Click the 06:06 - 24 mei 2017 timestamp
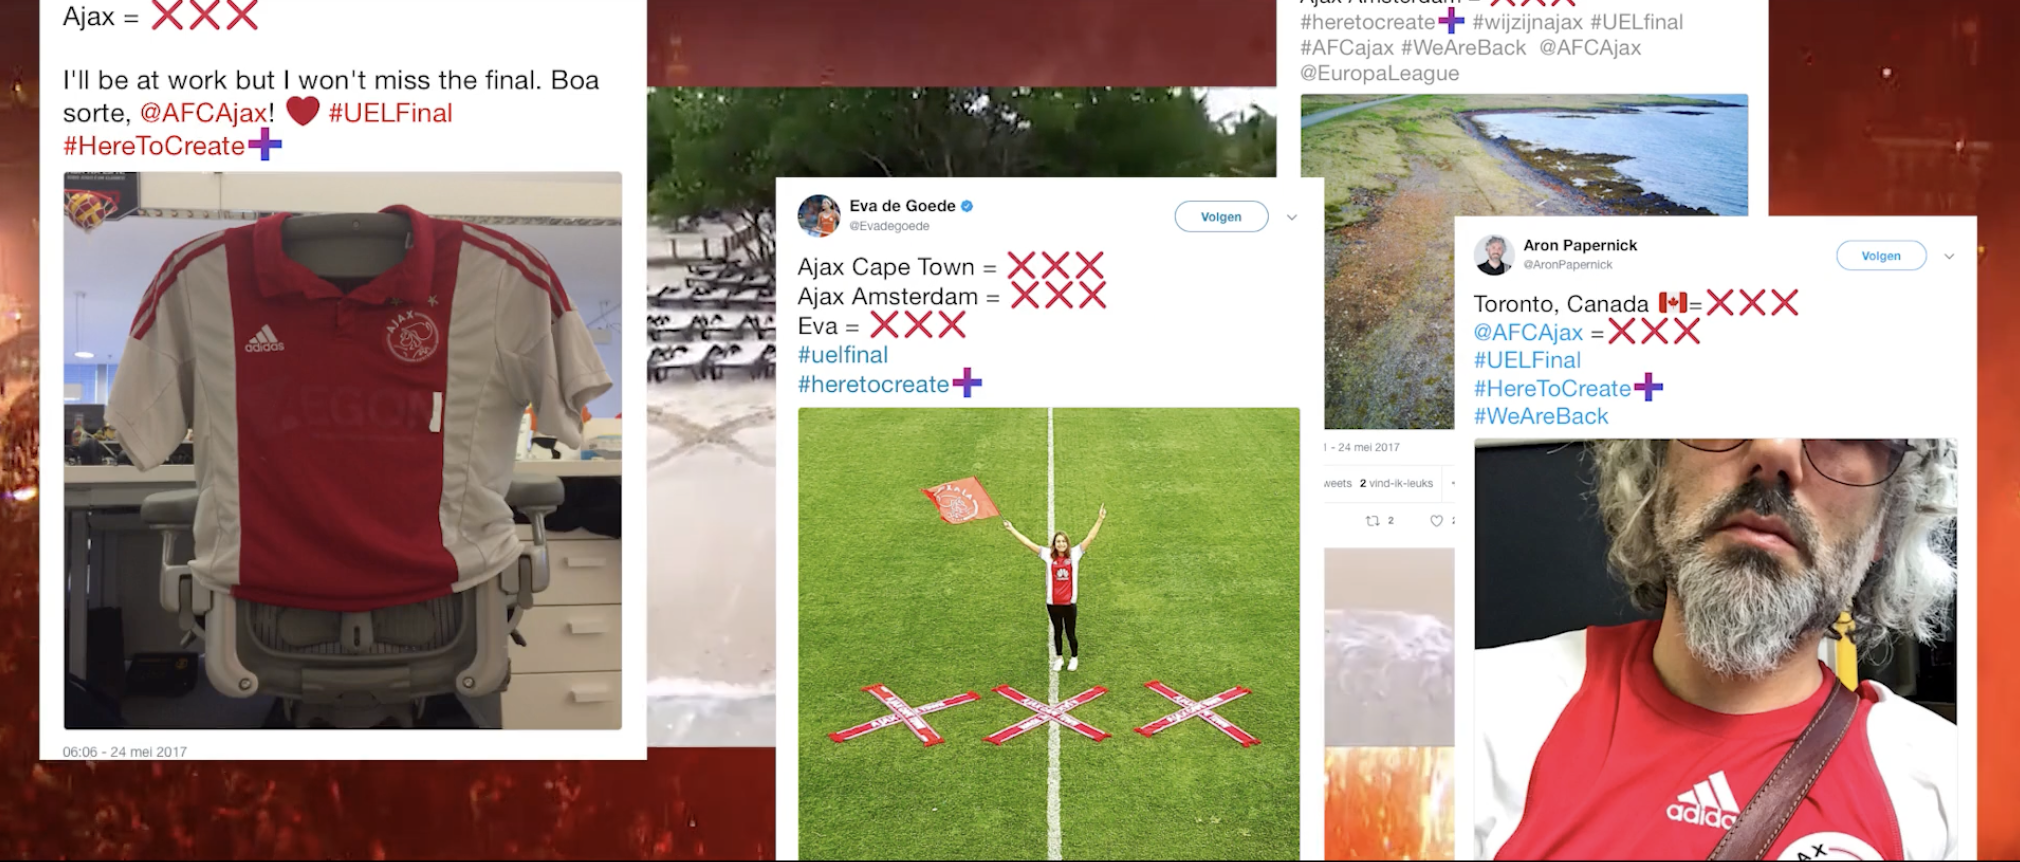 click(125, 752)
